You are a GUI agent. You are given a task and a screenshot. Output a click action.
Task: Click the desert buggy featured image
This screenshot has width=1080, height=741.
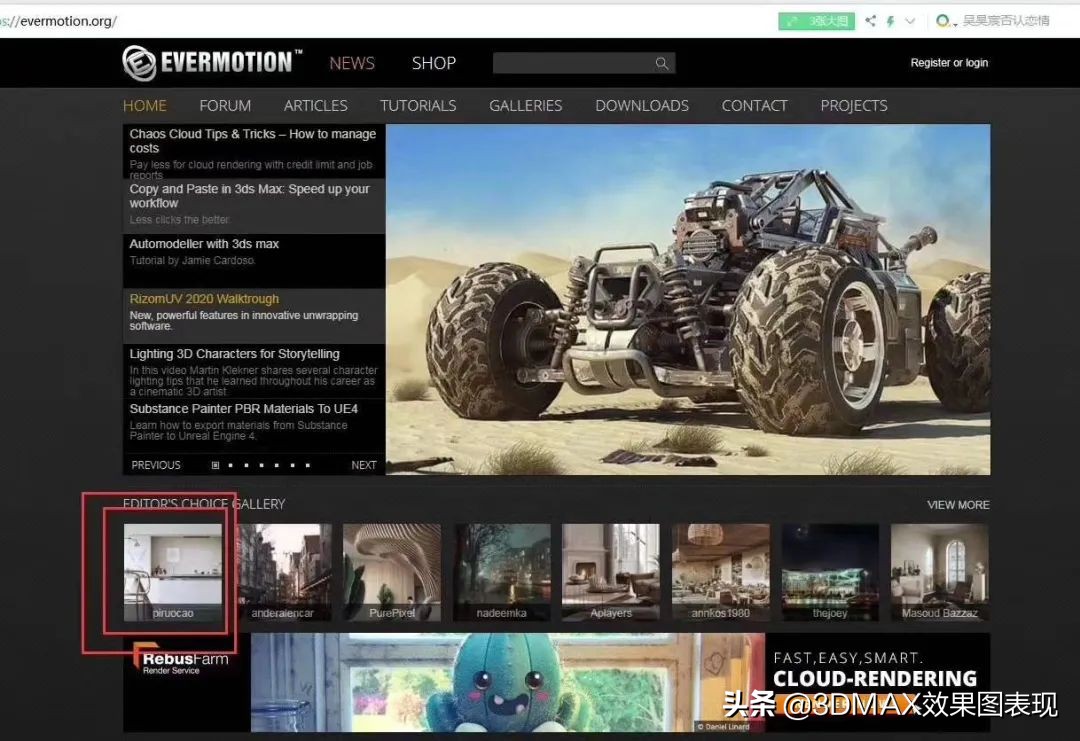pos(688,300)
